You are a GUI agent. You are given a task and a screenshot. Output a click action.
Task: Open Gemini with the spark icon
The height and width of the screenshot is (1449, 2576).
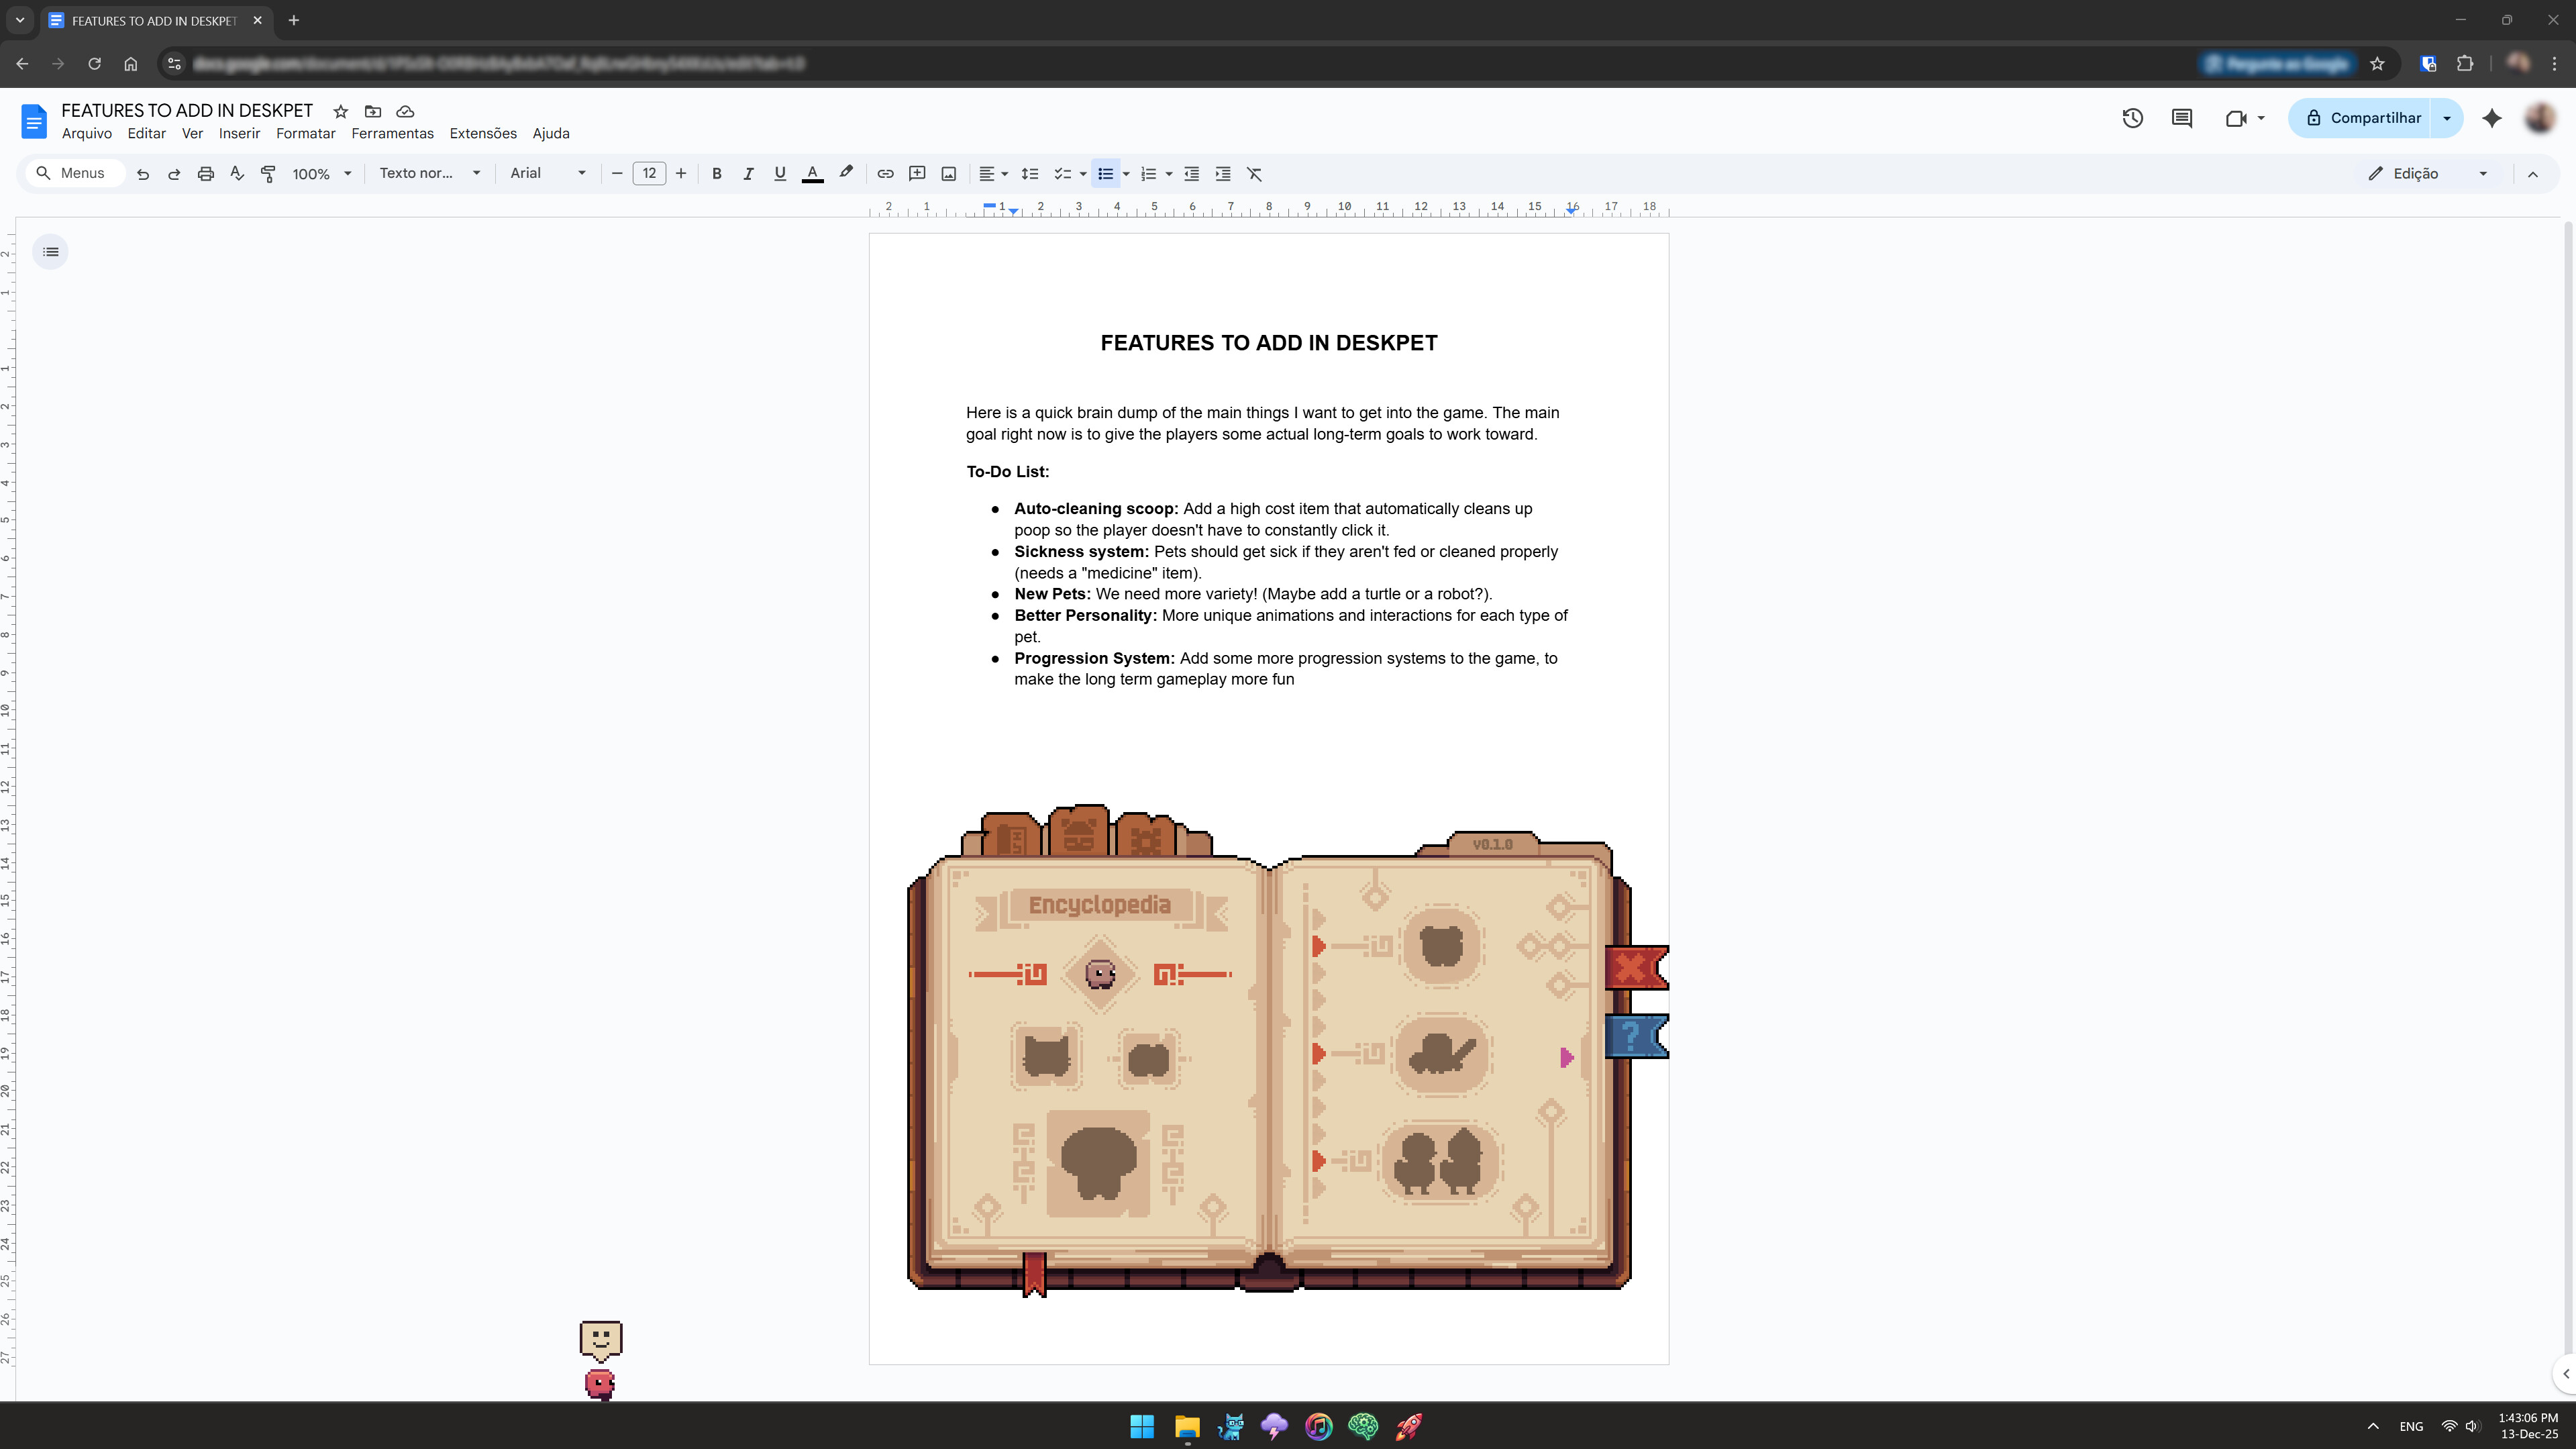2492,118
